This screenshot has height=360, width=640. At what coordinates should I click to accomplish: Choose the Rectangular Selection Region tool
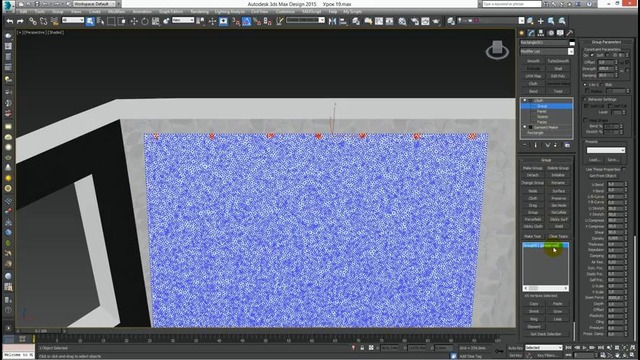coord(111,21)
